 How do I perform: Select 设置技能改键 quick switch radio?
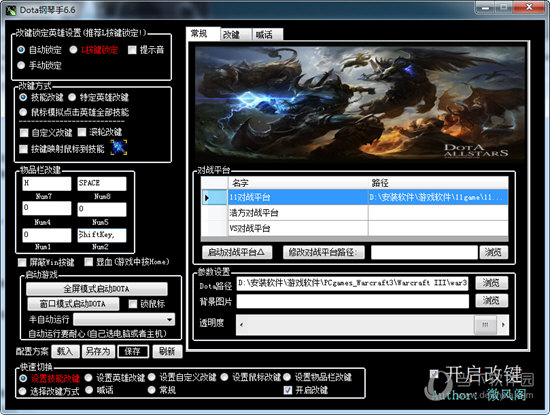[23, 378]
